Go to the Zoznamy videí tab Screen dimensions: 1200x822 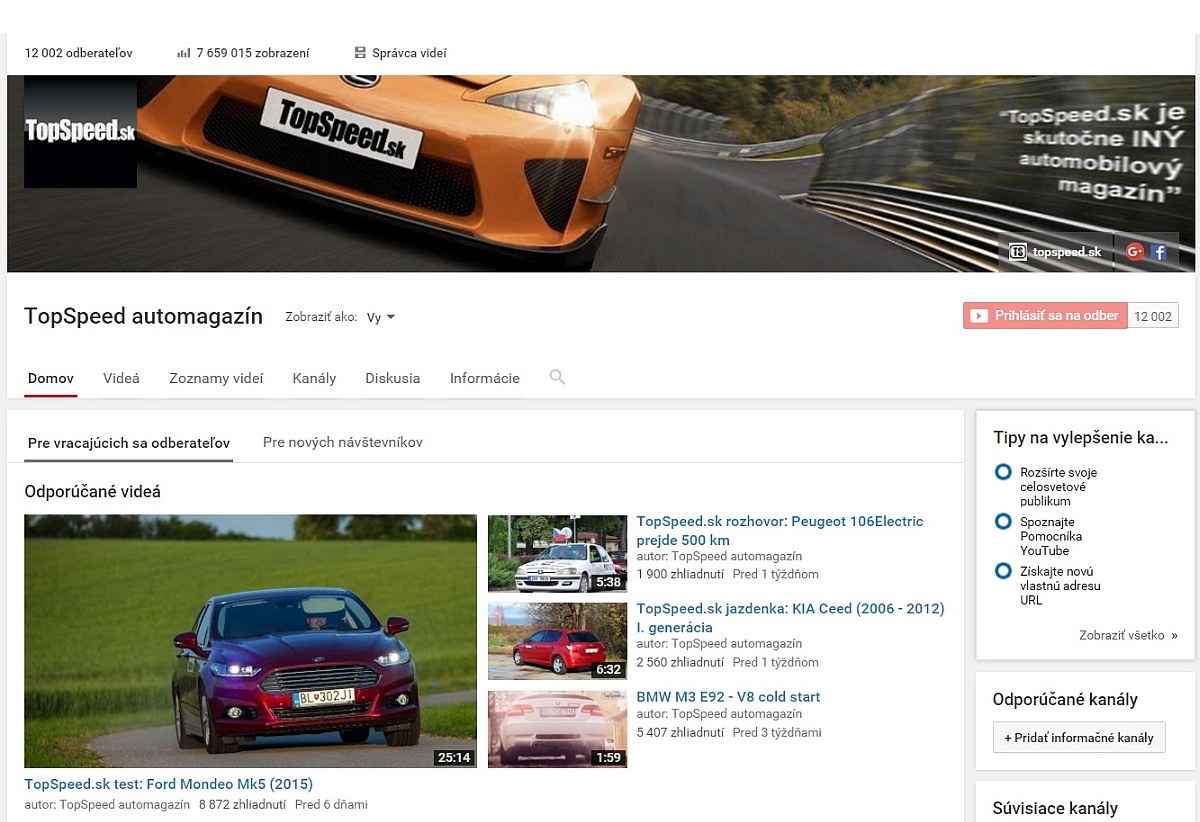[216, 379]
